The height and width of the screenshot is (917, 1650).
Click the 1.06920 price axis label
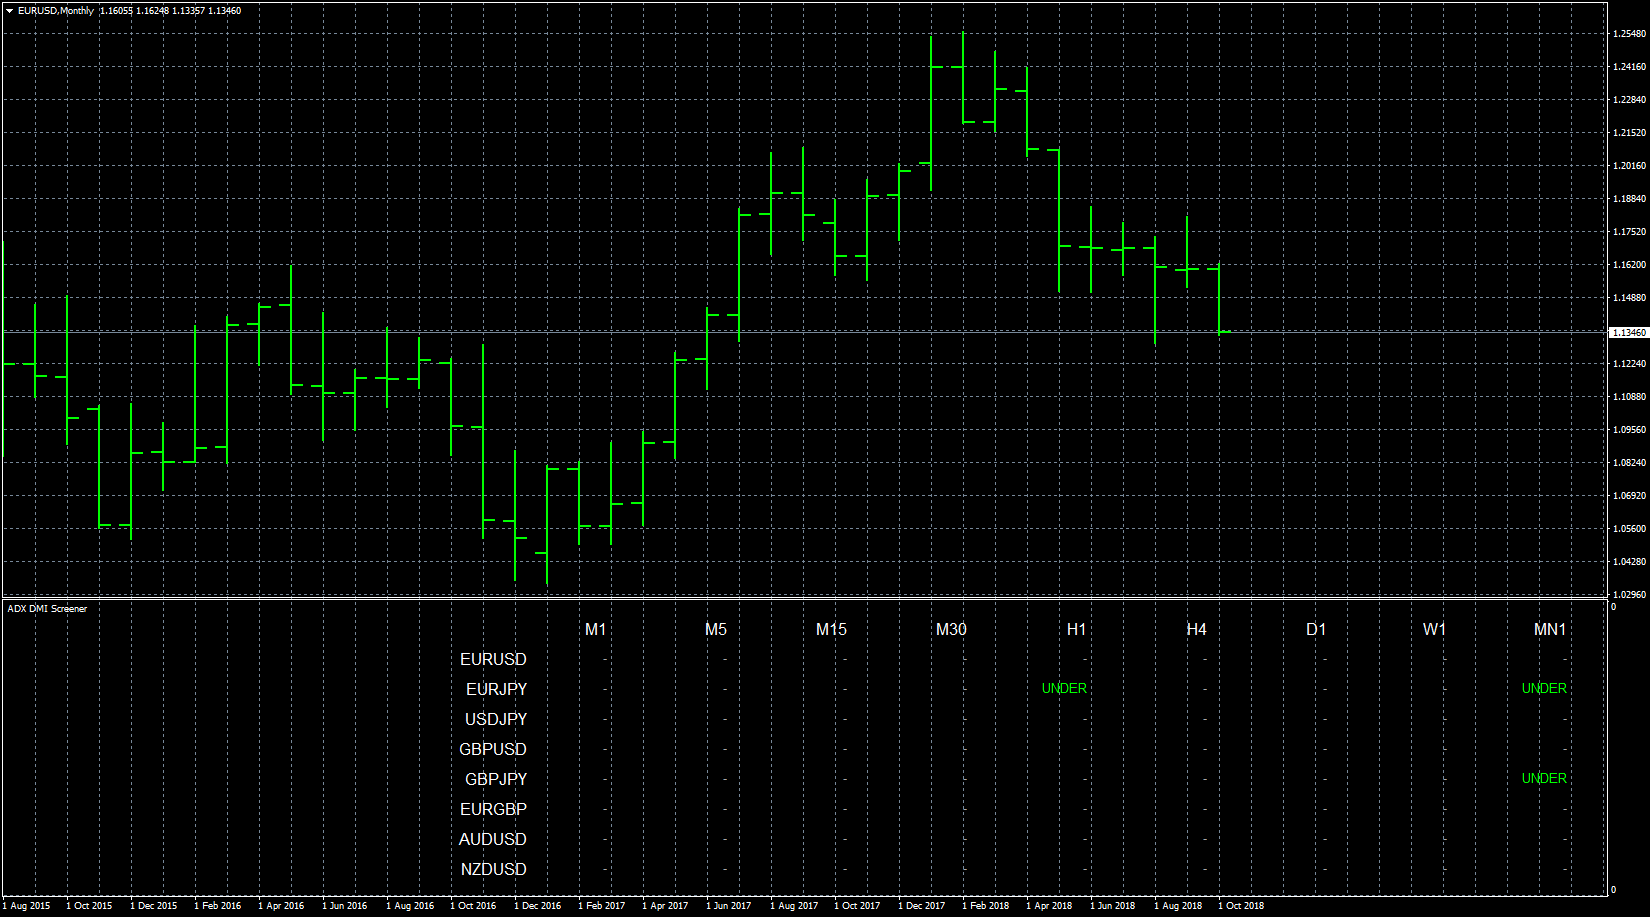pyautogui.click(x=1629, y=496)
